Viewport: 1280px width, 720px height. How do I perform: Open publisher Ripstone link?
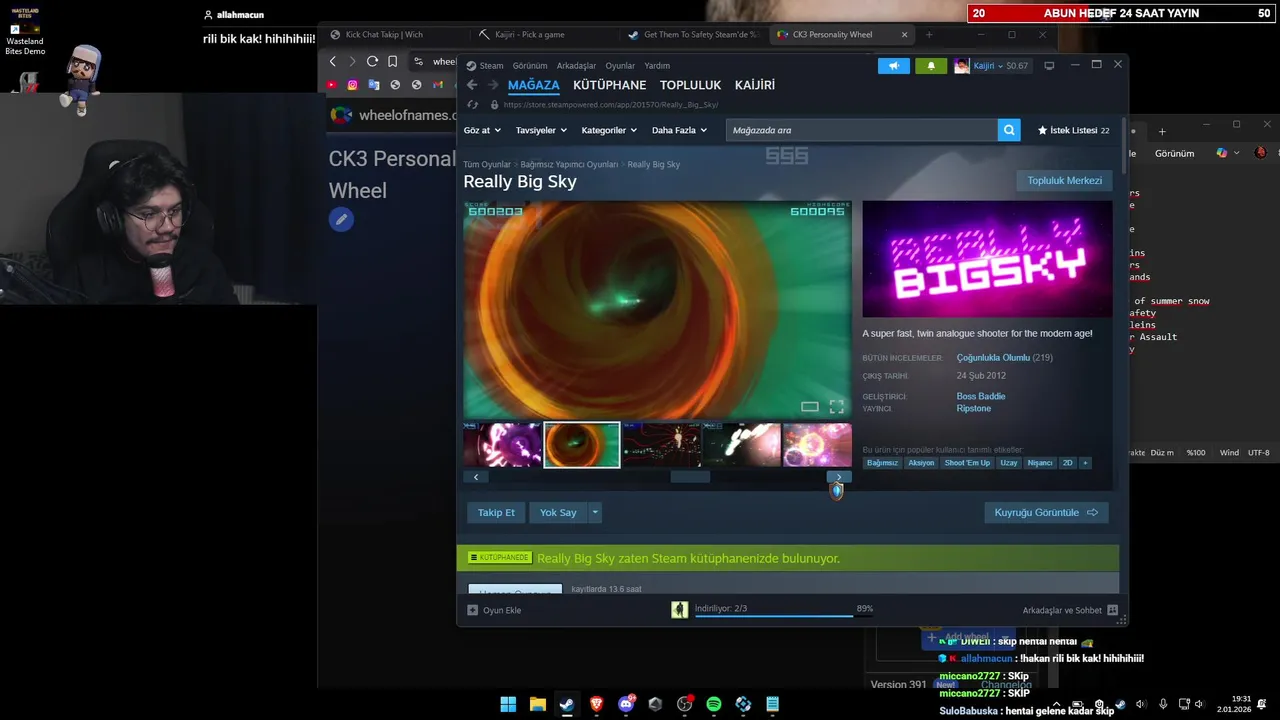pyautogui.click(x=974, y=408)
